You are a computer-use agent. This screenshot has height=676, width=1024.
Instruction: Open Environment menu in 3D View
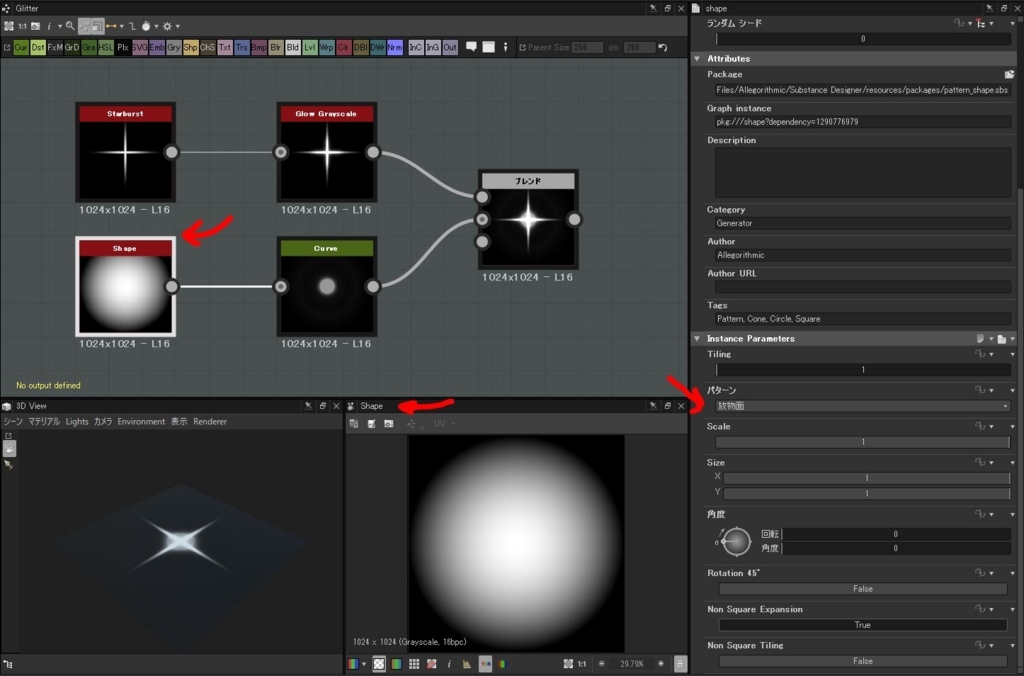pos(141,422)
